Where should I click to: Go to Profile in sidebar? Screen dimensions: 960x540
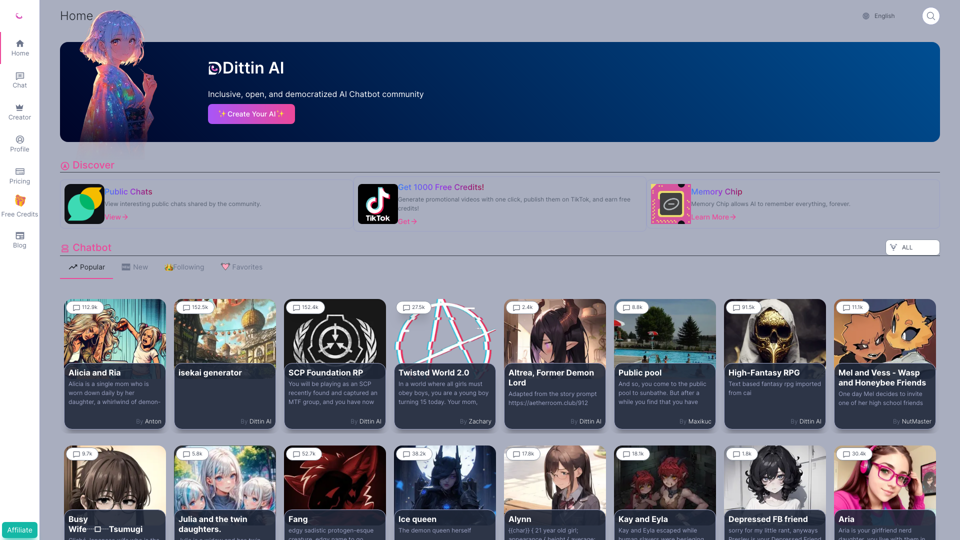pos(20,143)
